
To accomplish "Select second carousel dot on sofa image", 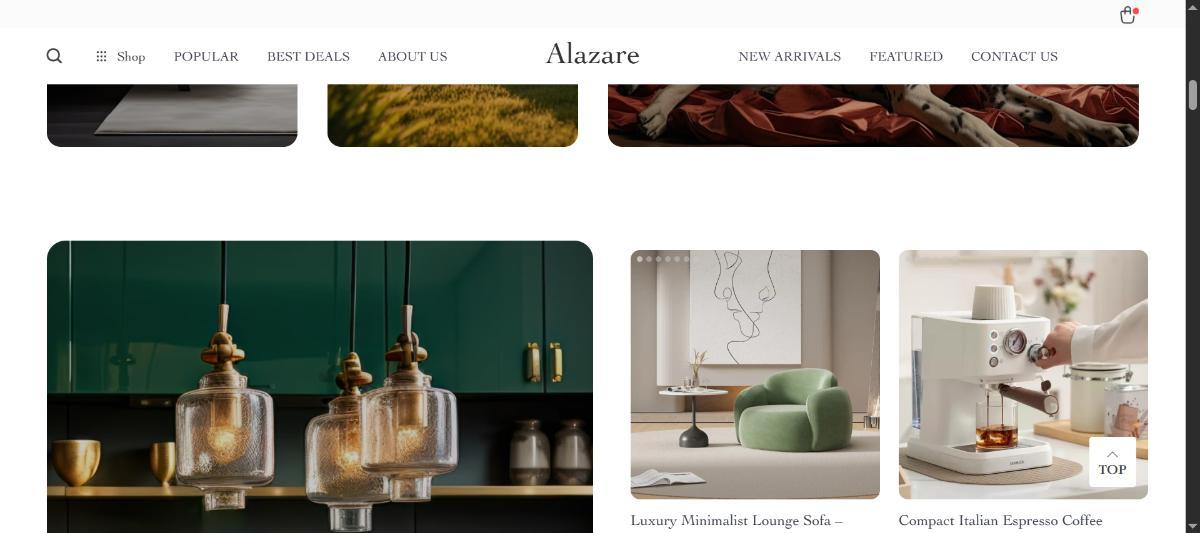I will coord(649,259).
